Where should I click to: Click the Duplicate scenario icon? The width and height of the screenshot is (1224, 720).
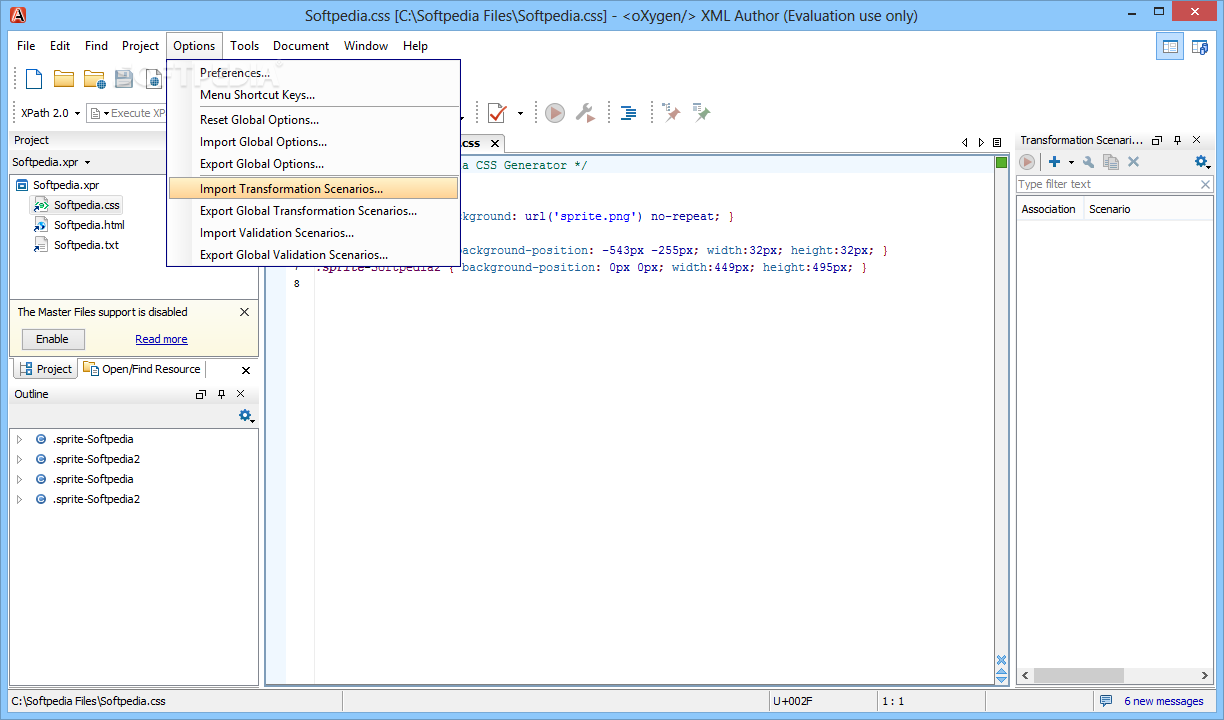tap(1111, 162)
